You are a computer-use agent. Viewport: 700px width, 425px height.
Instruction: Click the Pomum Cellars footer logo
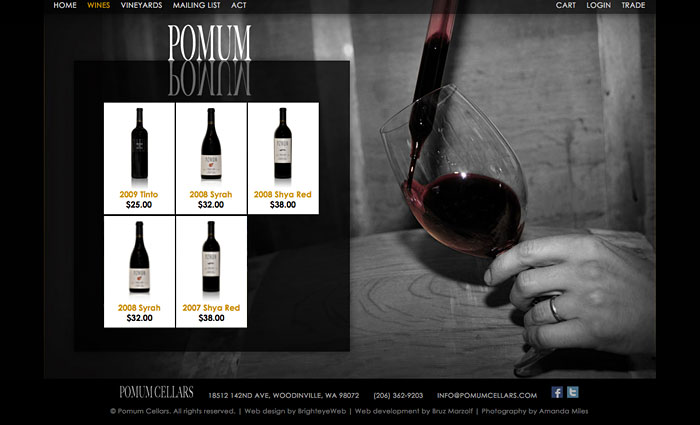156,392
